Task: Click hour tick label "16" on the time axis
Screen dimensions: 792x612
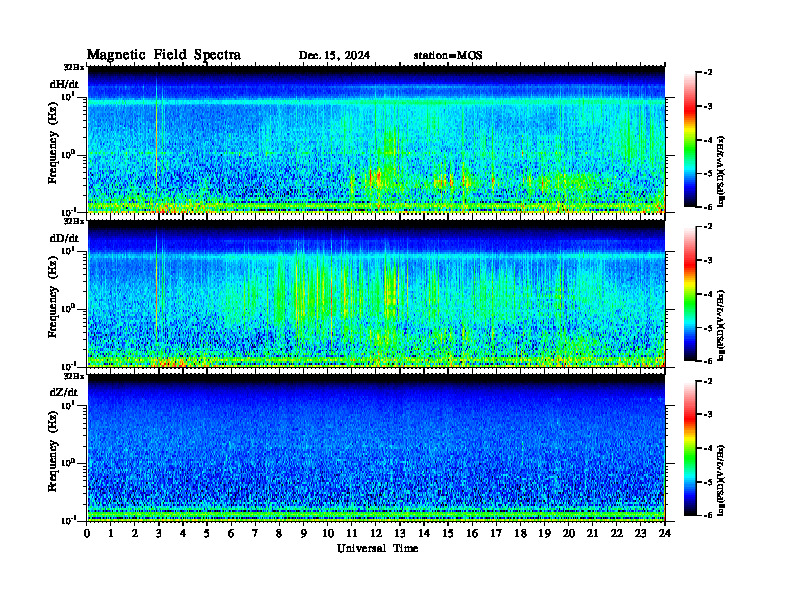Action: [x=472, y=533]
